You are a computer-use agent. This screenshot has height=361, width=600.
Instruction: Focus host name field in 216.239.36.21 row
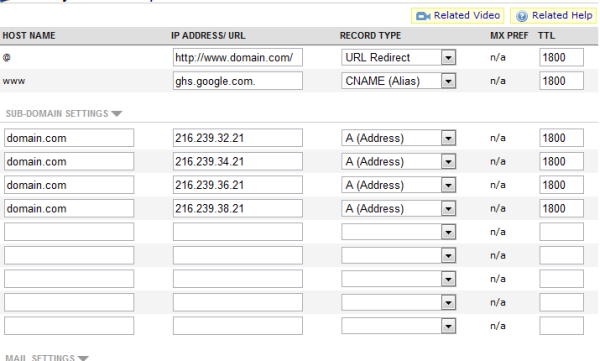[69, 185]
